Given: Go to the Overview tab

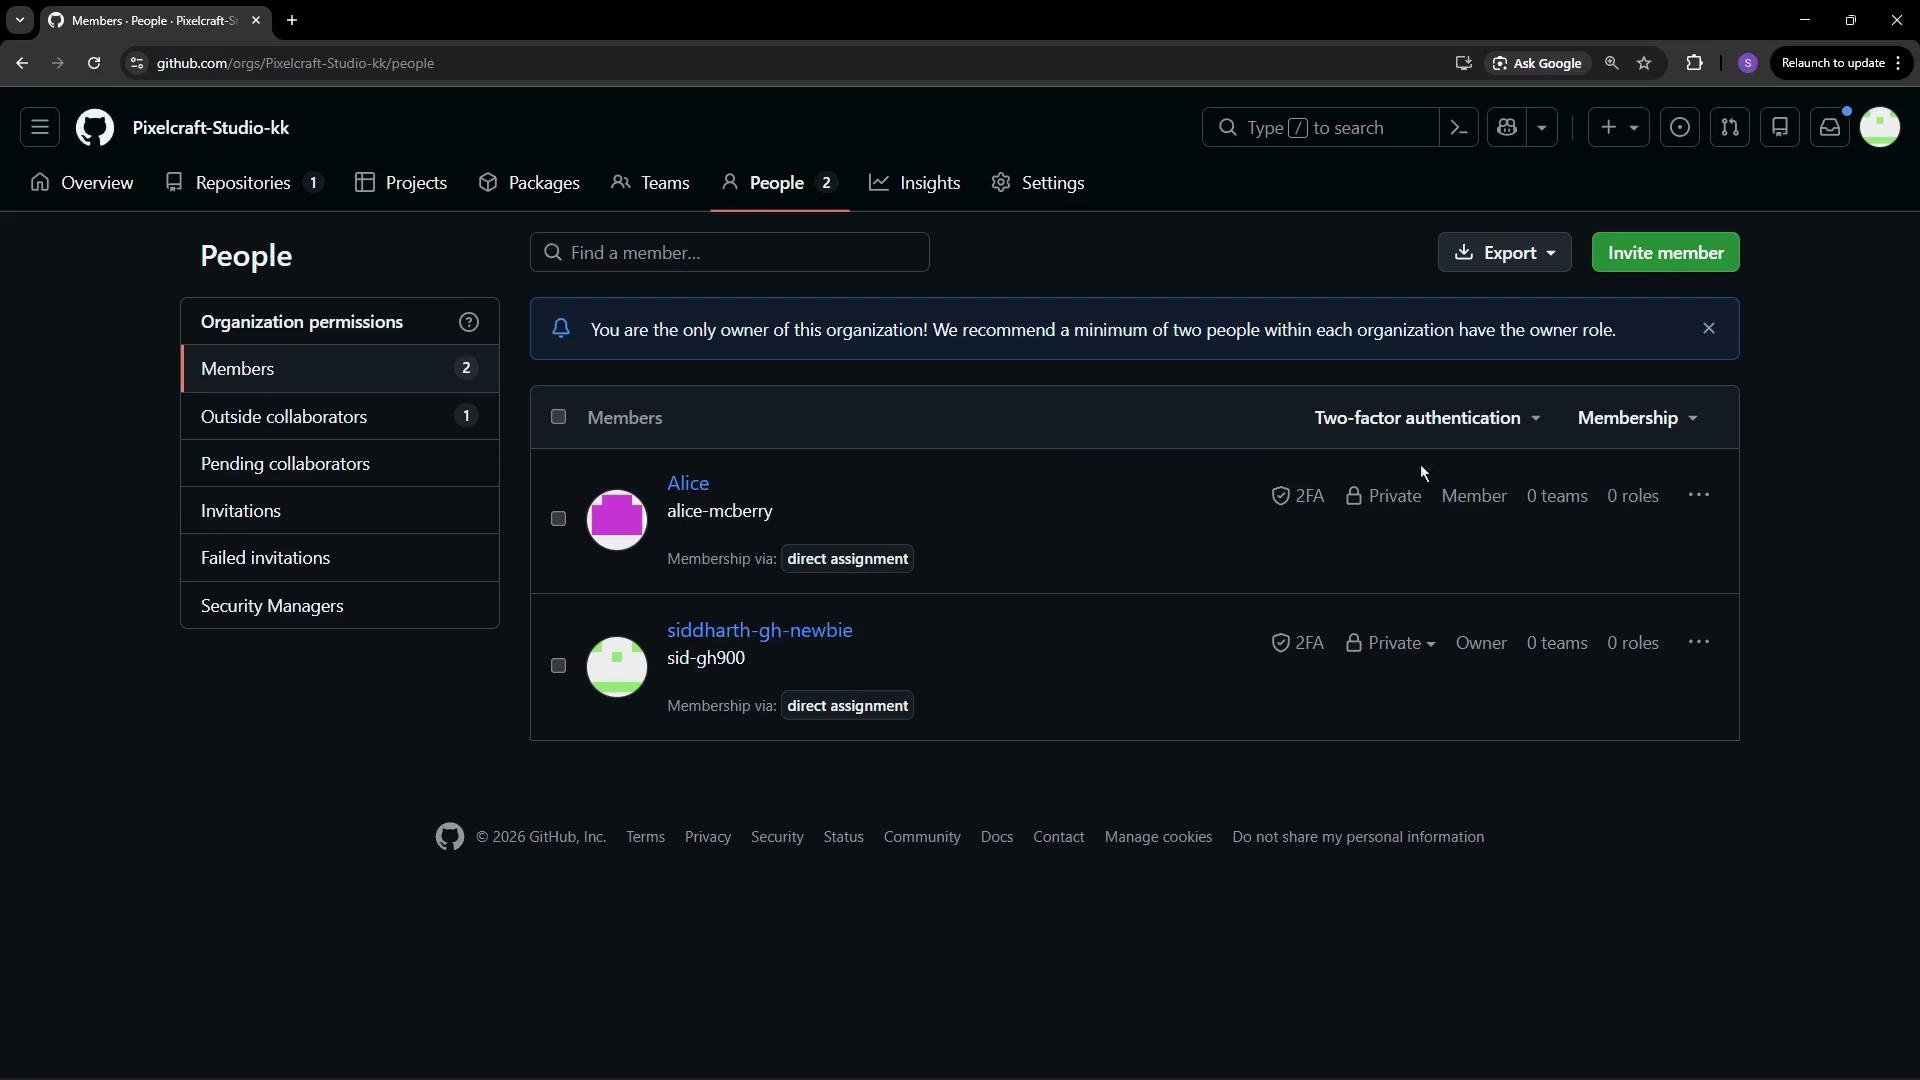Looking at the screenshot, I should [82, 183].
